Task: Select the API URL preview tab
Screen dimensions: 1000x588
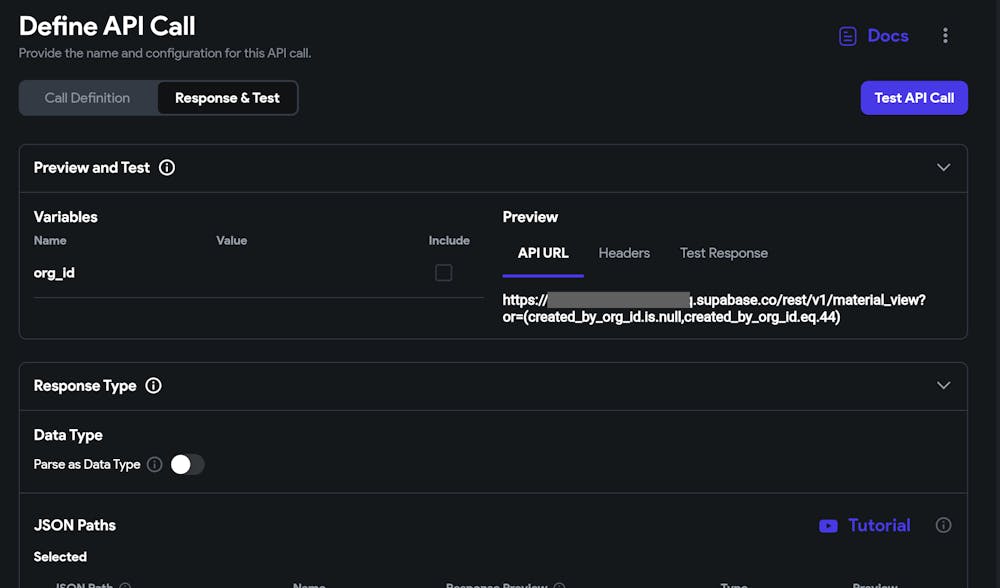Action: (543, 253)
